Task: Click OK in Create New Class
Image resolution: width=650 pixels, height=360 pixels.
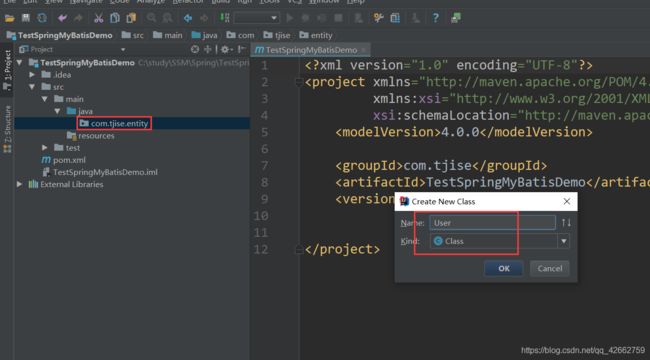Action: pos(504,268)
